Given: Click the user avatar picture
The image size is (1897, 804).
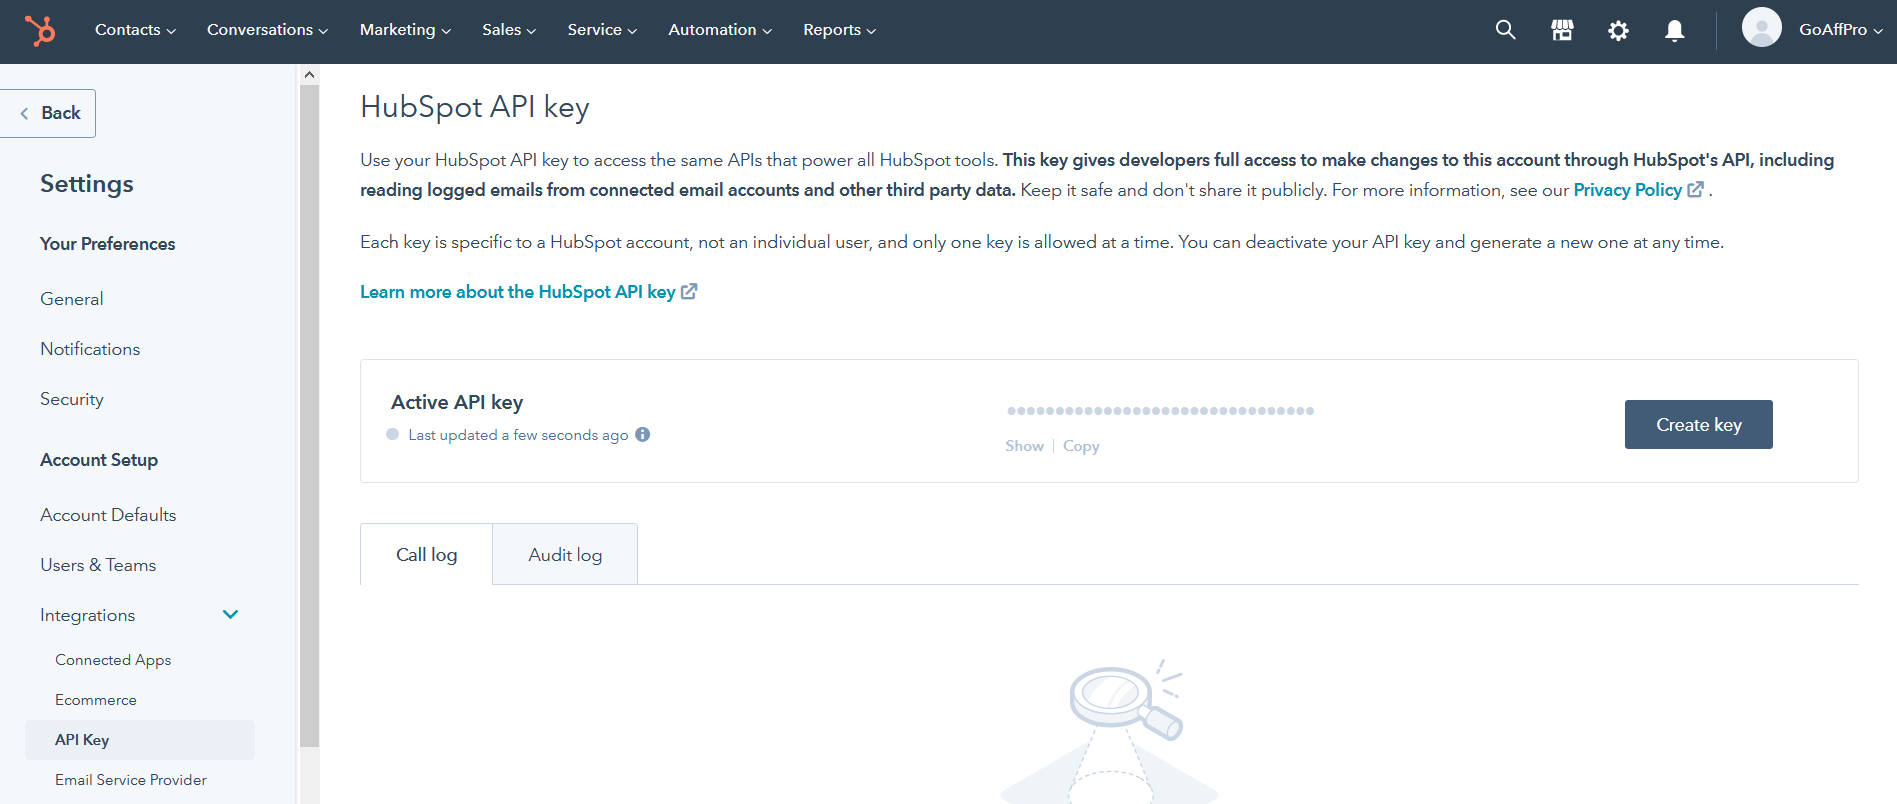Looking at the screenshot, I should tap(1761, 28).
